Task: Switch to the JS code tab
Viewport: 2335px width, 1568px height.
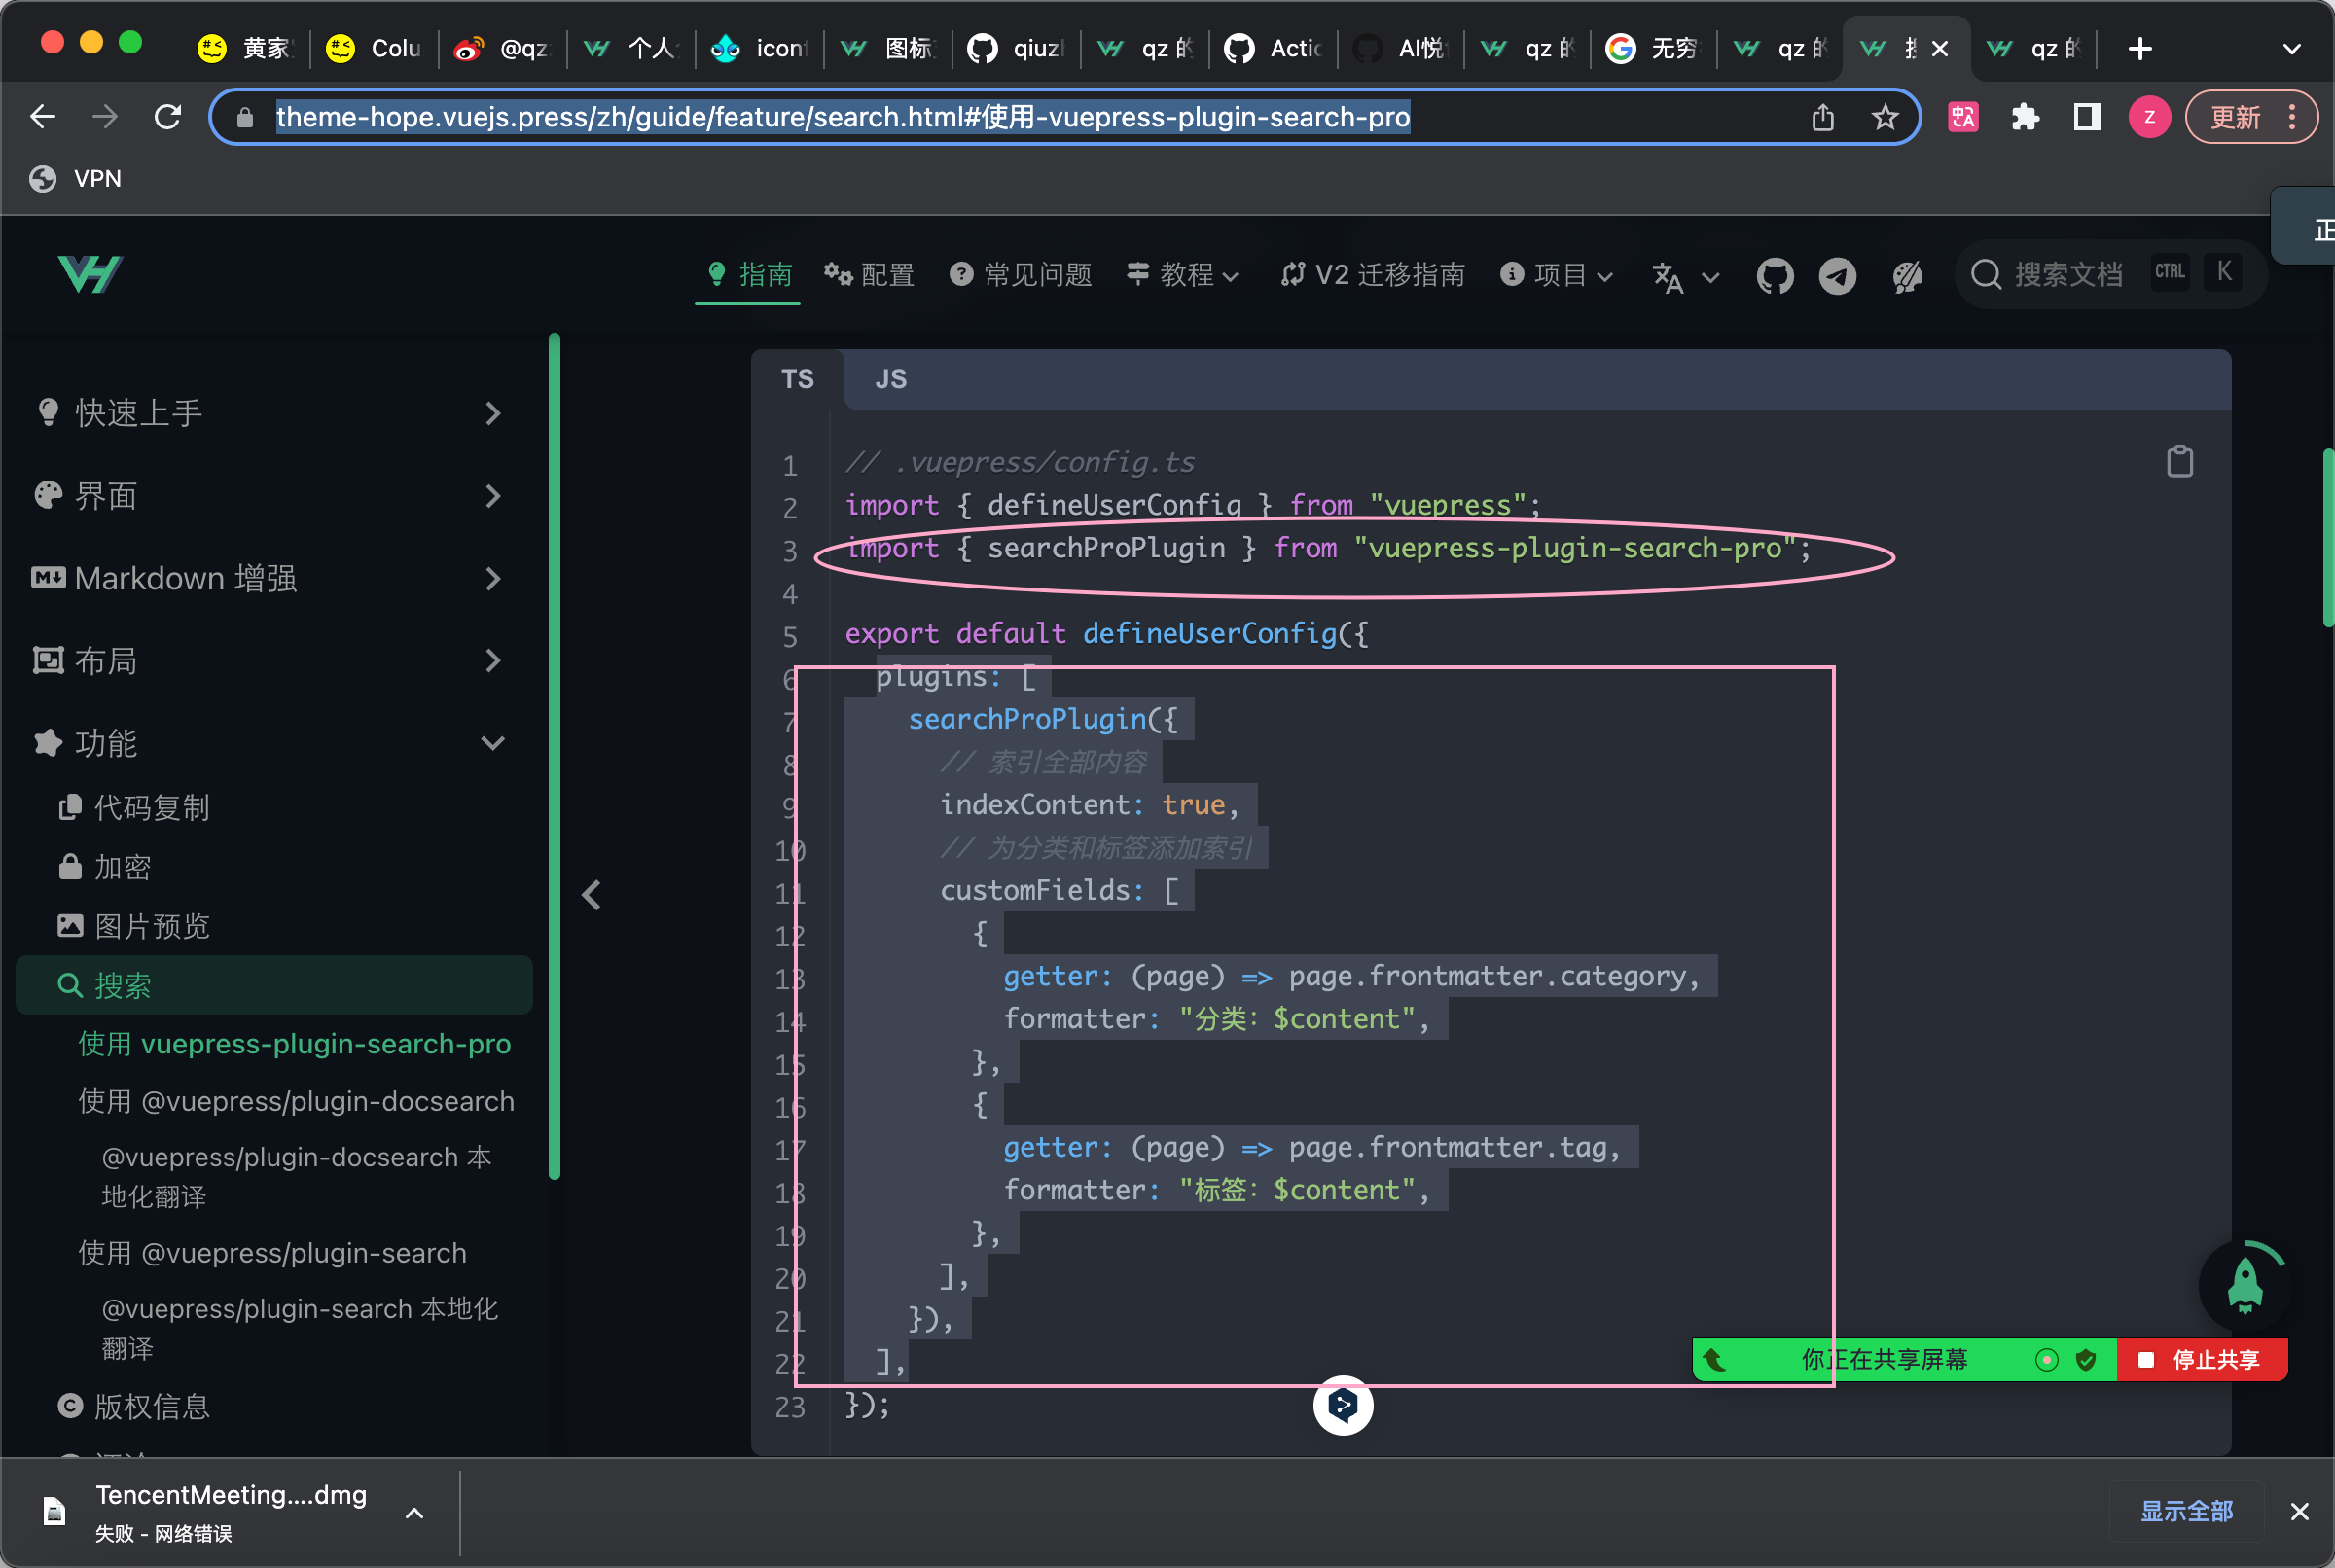Action: [x=890, y=379]
